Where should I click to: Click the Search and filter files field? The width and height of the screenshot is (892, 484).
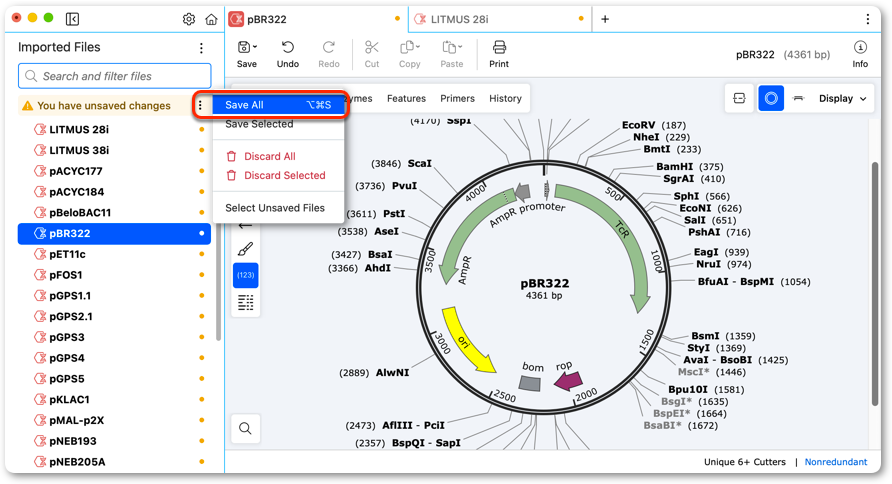(x=115, y=76)
